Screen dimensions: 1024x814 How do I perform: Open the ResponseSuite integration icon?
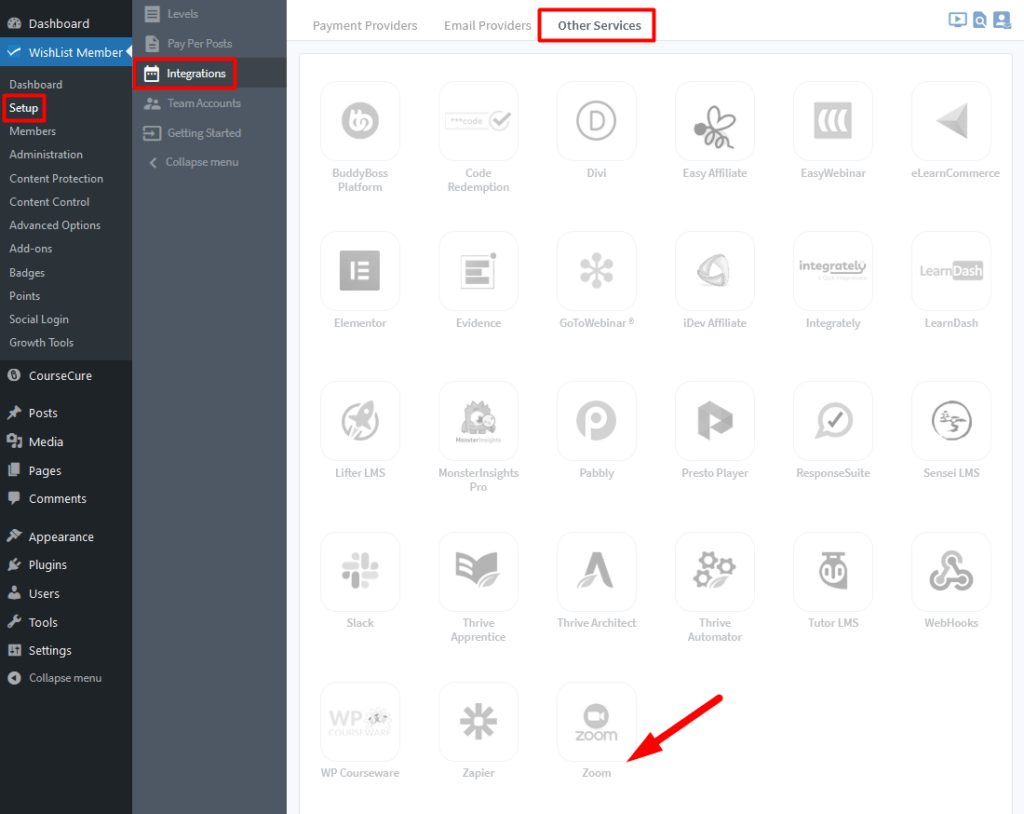pyautogui.click(x=833, y=421)
